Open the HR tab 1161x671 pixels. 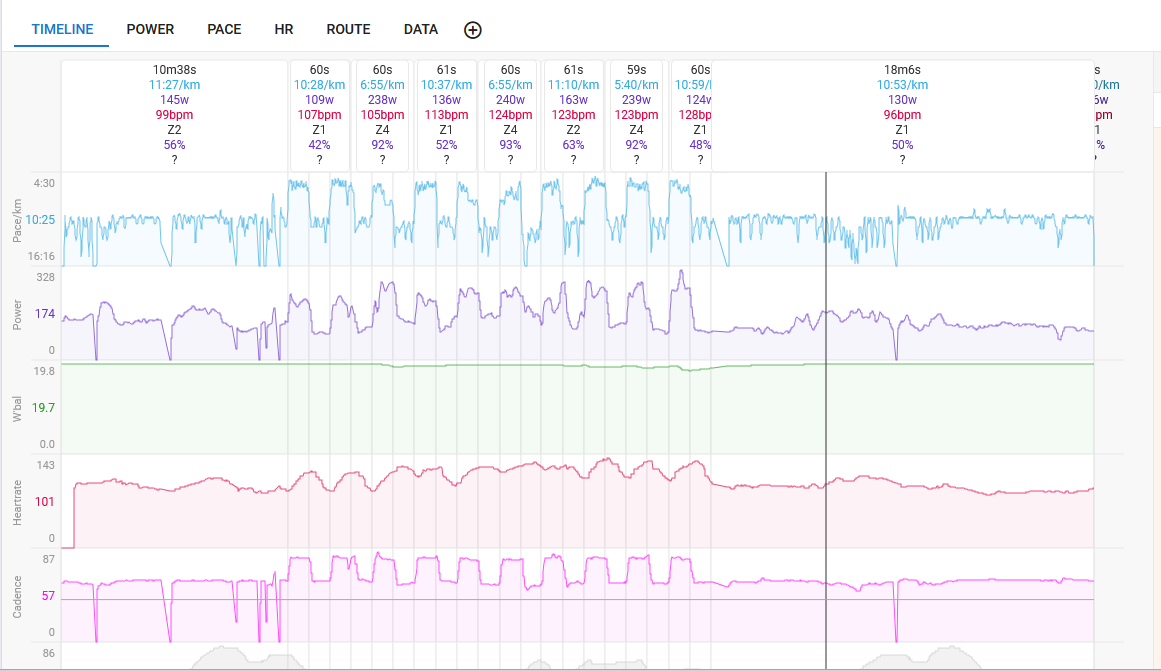pos(284,30)
